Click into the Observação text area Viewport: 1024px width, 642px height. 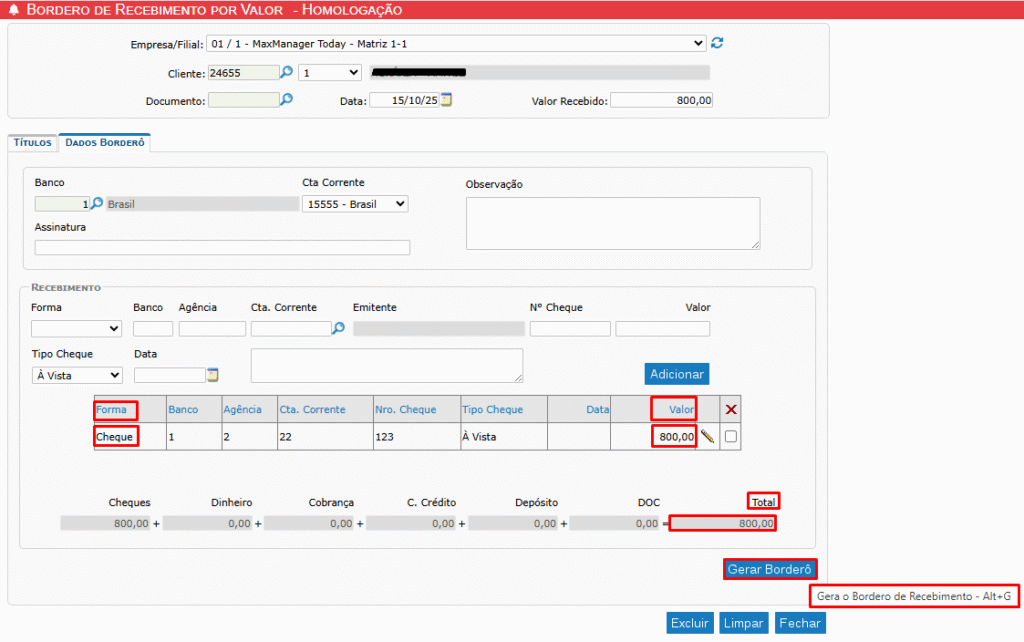tap(612, 223)
